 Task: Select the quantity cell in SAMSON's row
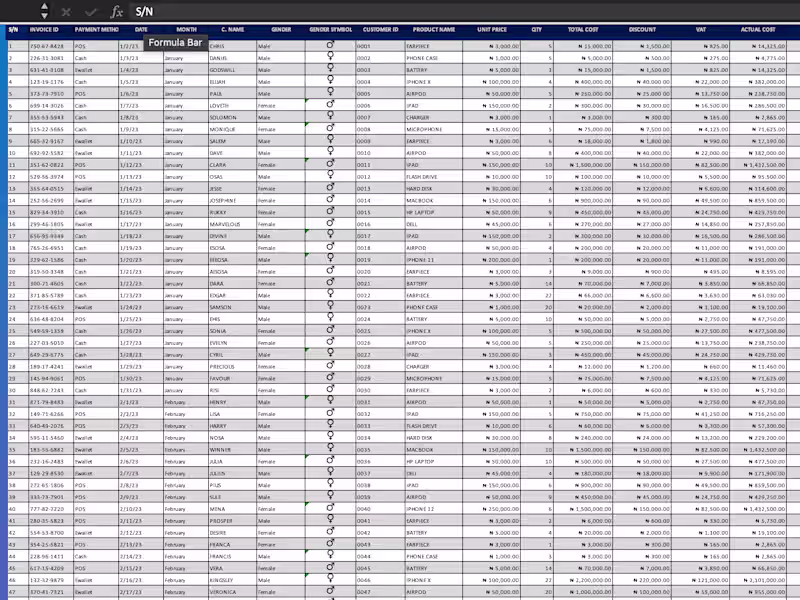coord(537,307)
